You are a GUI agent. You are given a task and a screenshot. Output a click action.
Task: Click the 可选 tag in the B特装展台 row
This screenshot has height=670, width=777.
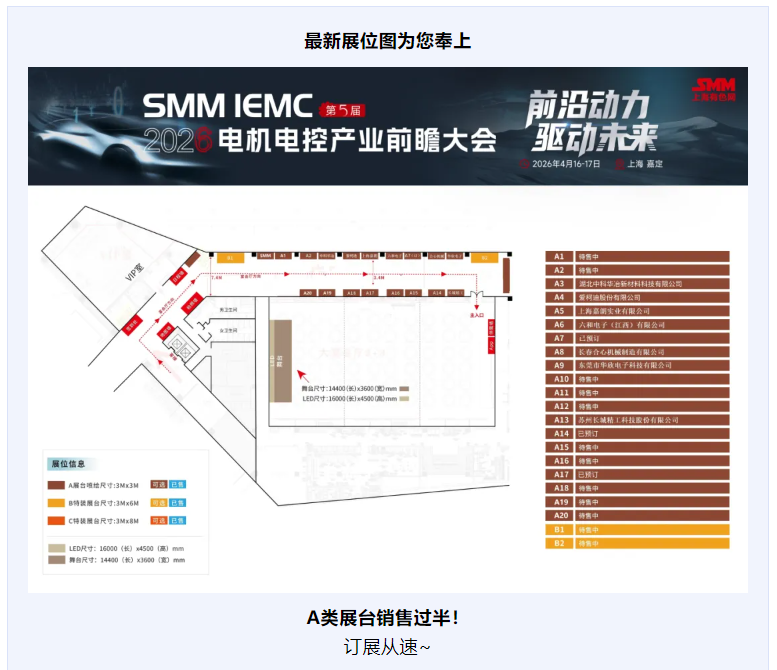(x=159, y=502)
